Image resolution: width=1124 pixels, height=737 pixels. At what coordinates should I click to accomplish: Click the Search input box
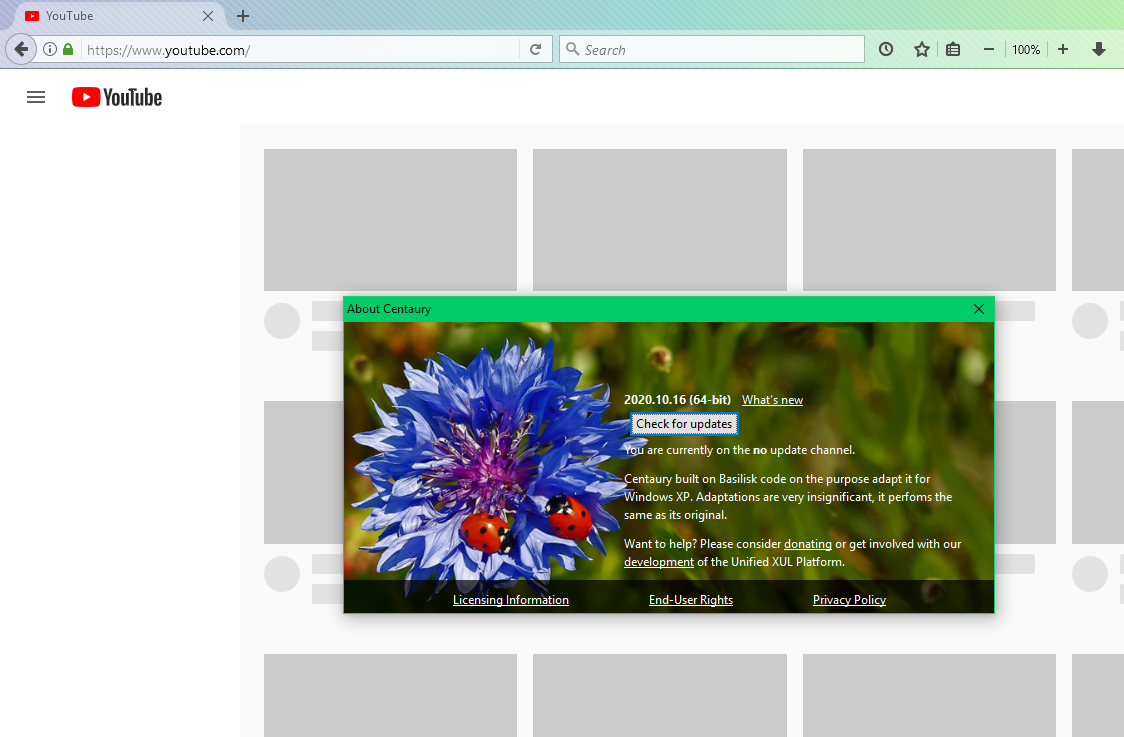(712, 49)
